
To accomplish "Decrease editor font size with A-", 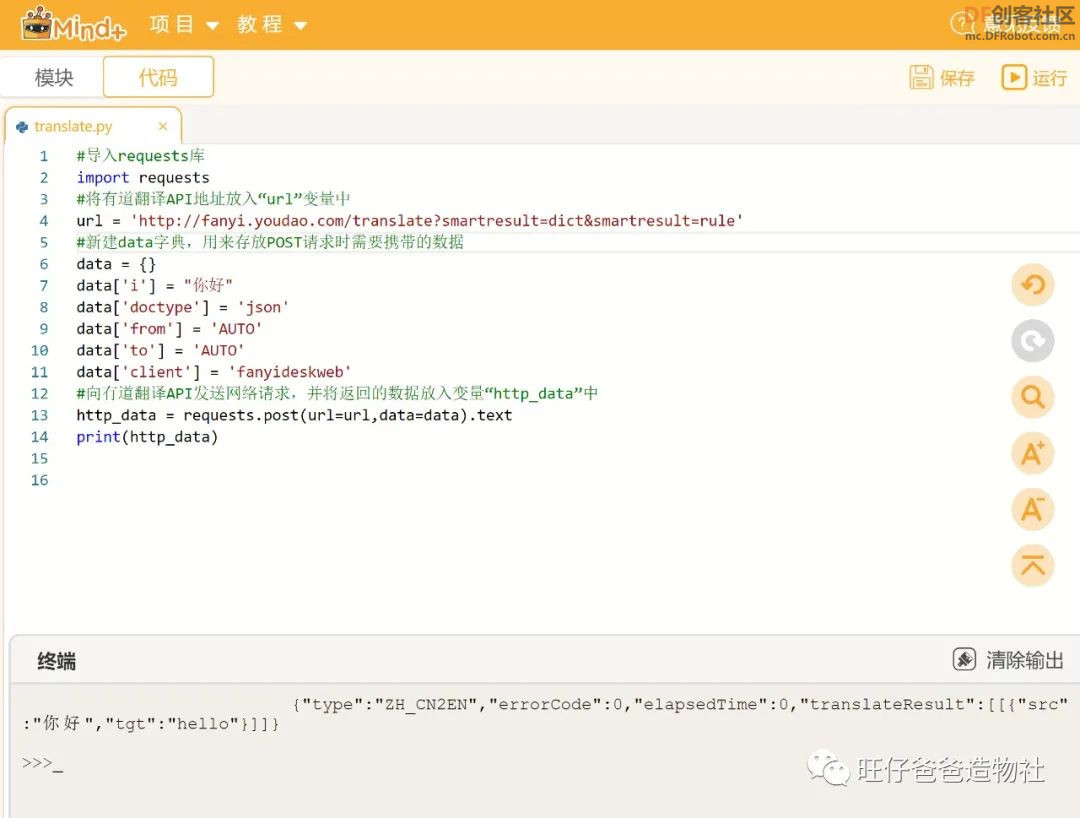I will coord(1032,510).
